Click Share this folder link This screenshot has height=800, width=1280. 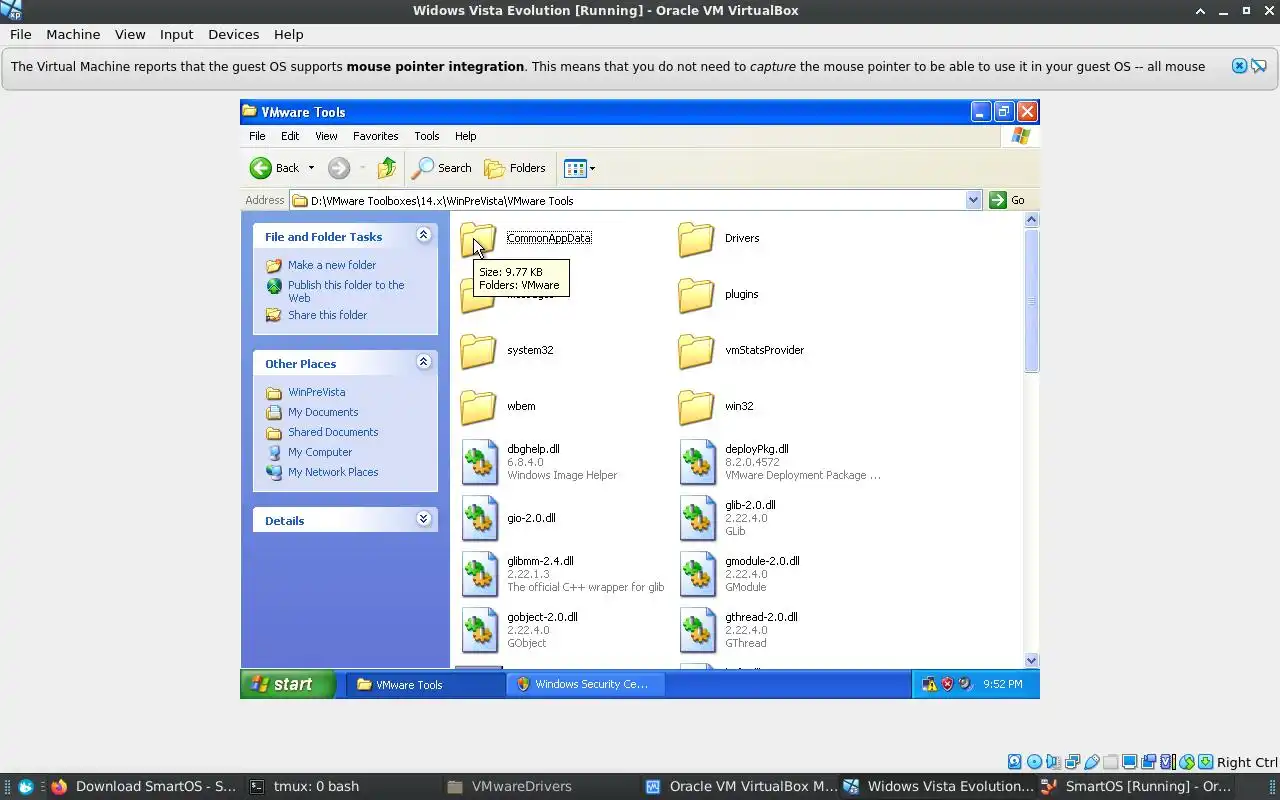click(328, 315)
